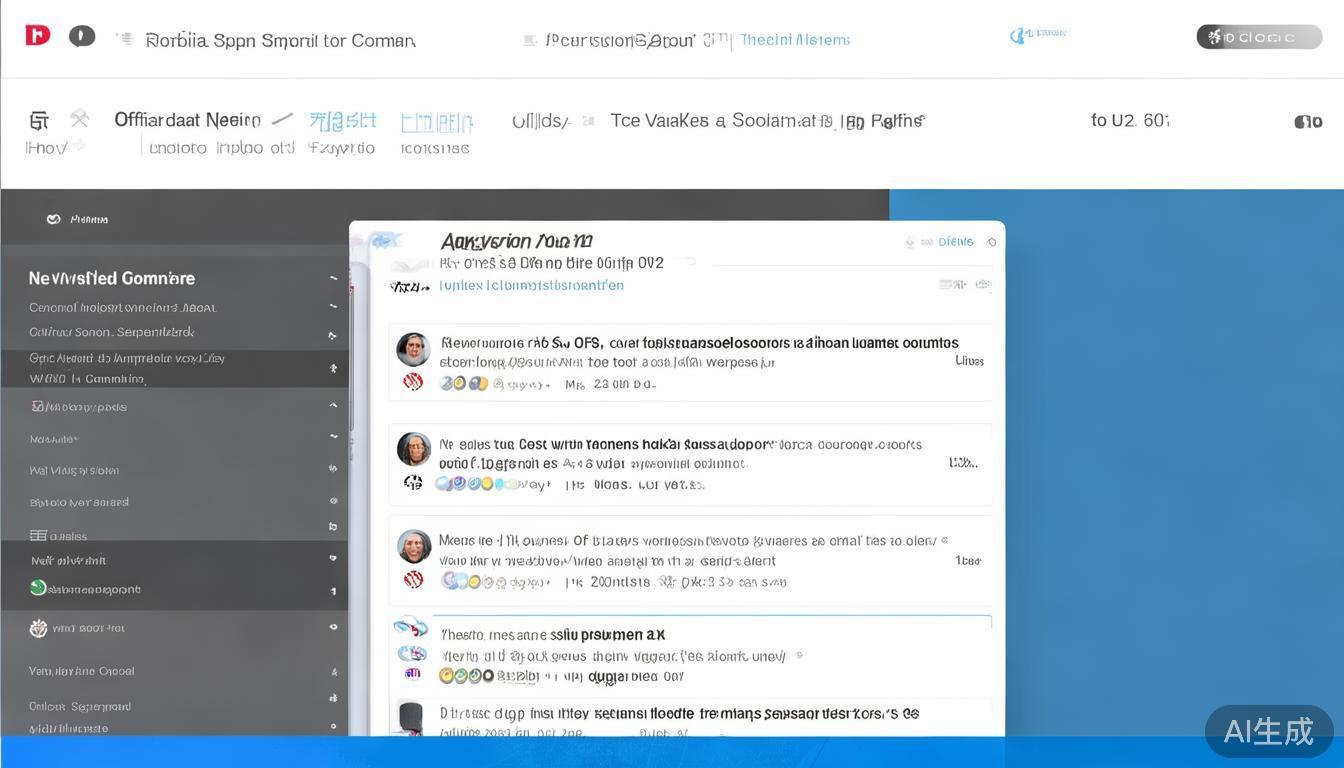The image size is (1344, 768).
Task: Expand the "Cenonol" sidebar row using its chevron
Action: coord(333,307)
